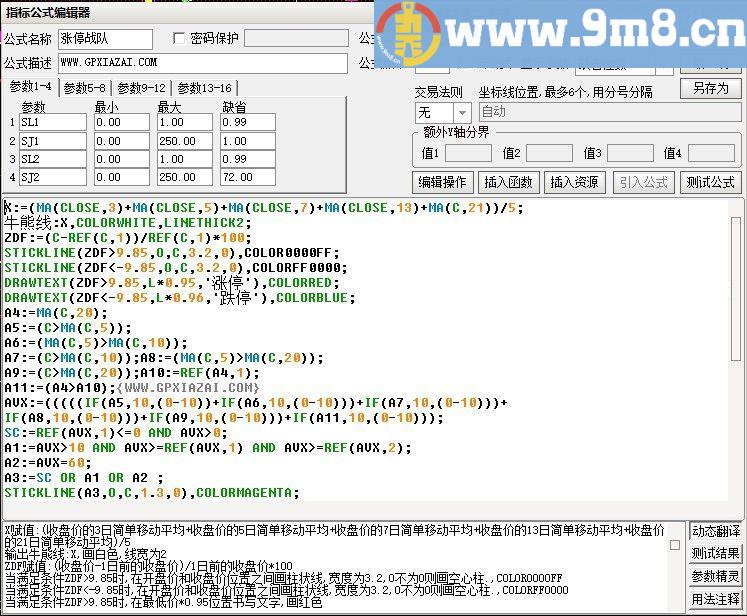Viewport: 747px width, 616px height.
Task: View the 用法注释 usage notes
Action: click(x=716, y=600)
